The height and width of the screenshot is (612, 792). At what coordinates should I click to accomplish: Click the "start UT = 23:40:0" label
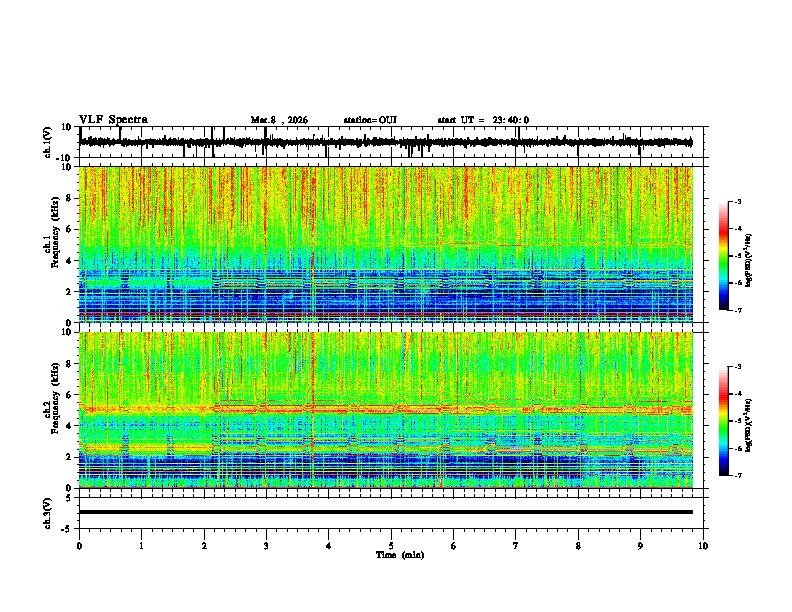[483, 120]
